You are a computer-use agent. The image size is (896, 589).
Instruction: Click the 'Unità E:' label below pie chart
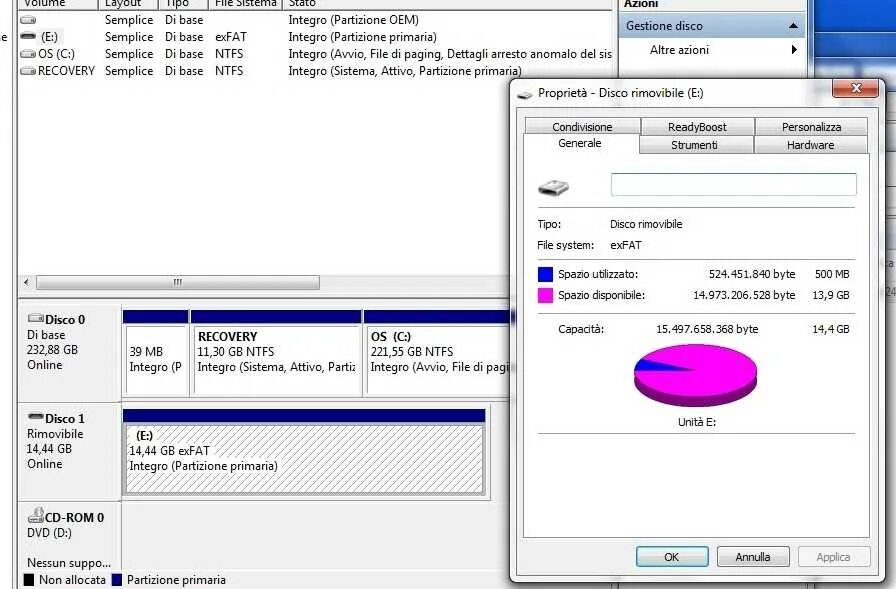click(x=697, y=422)
